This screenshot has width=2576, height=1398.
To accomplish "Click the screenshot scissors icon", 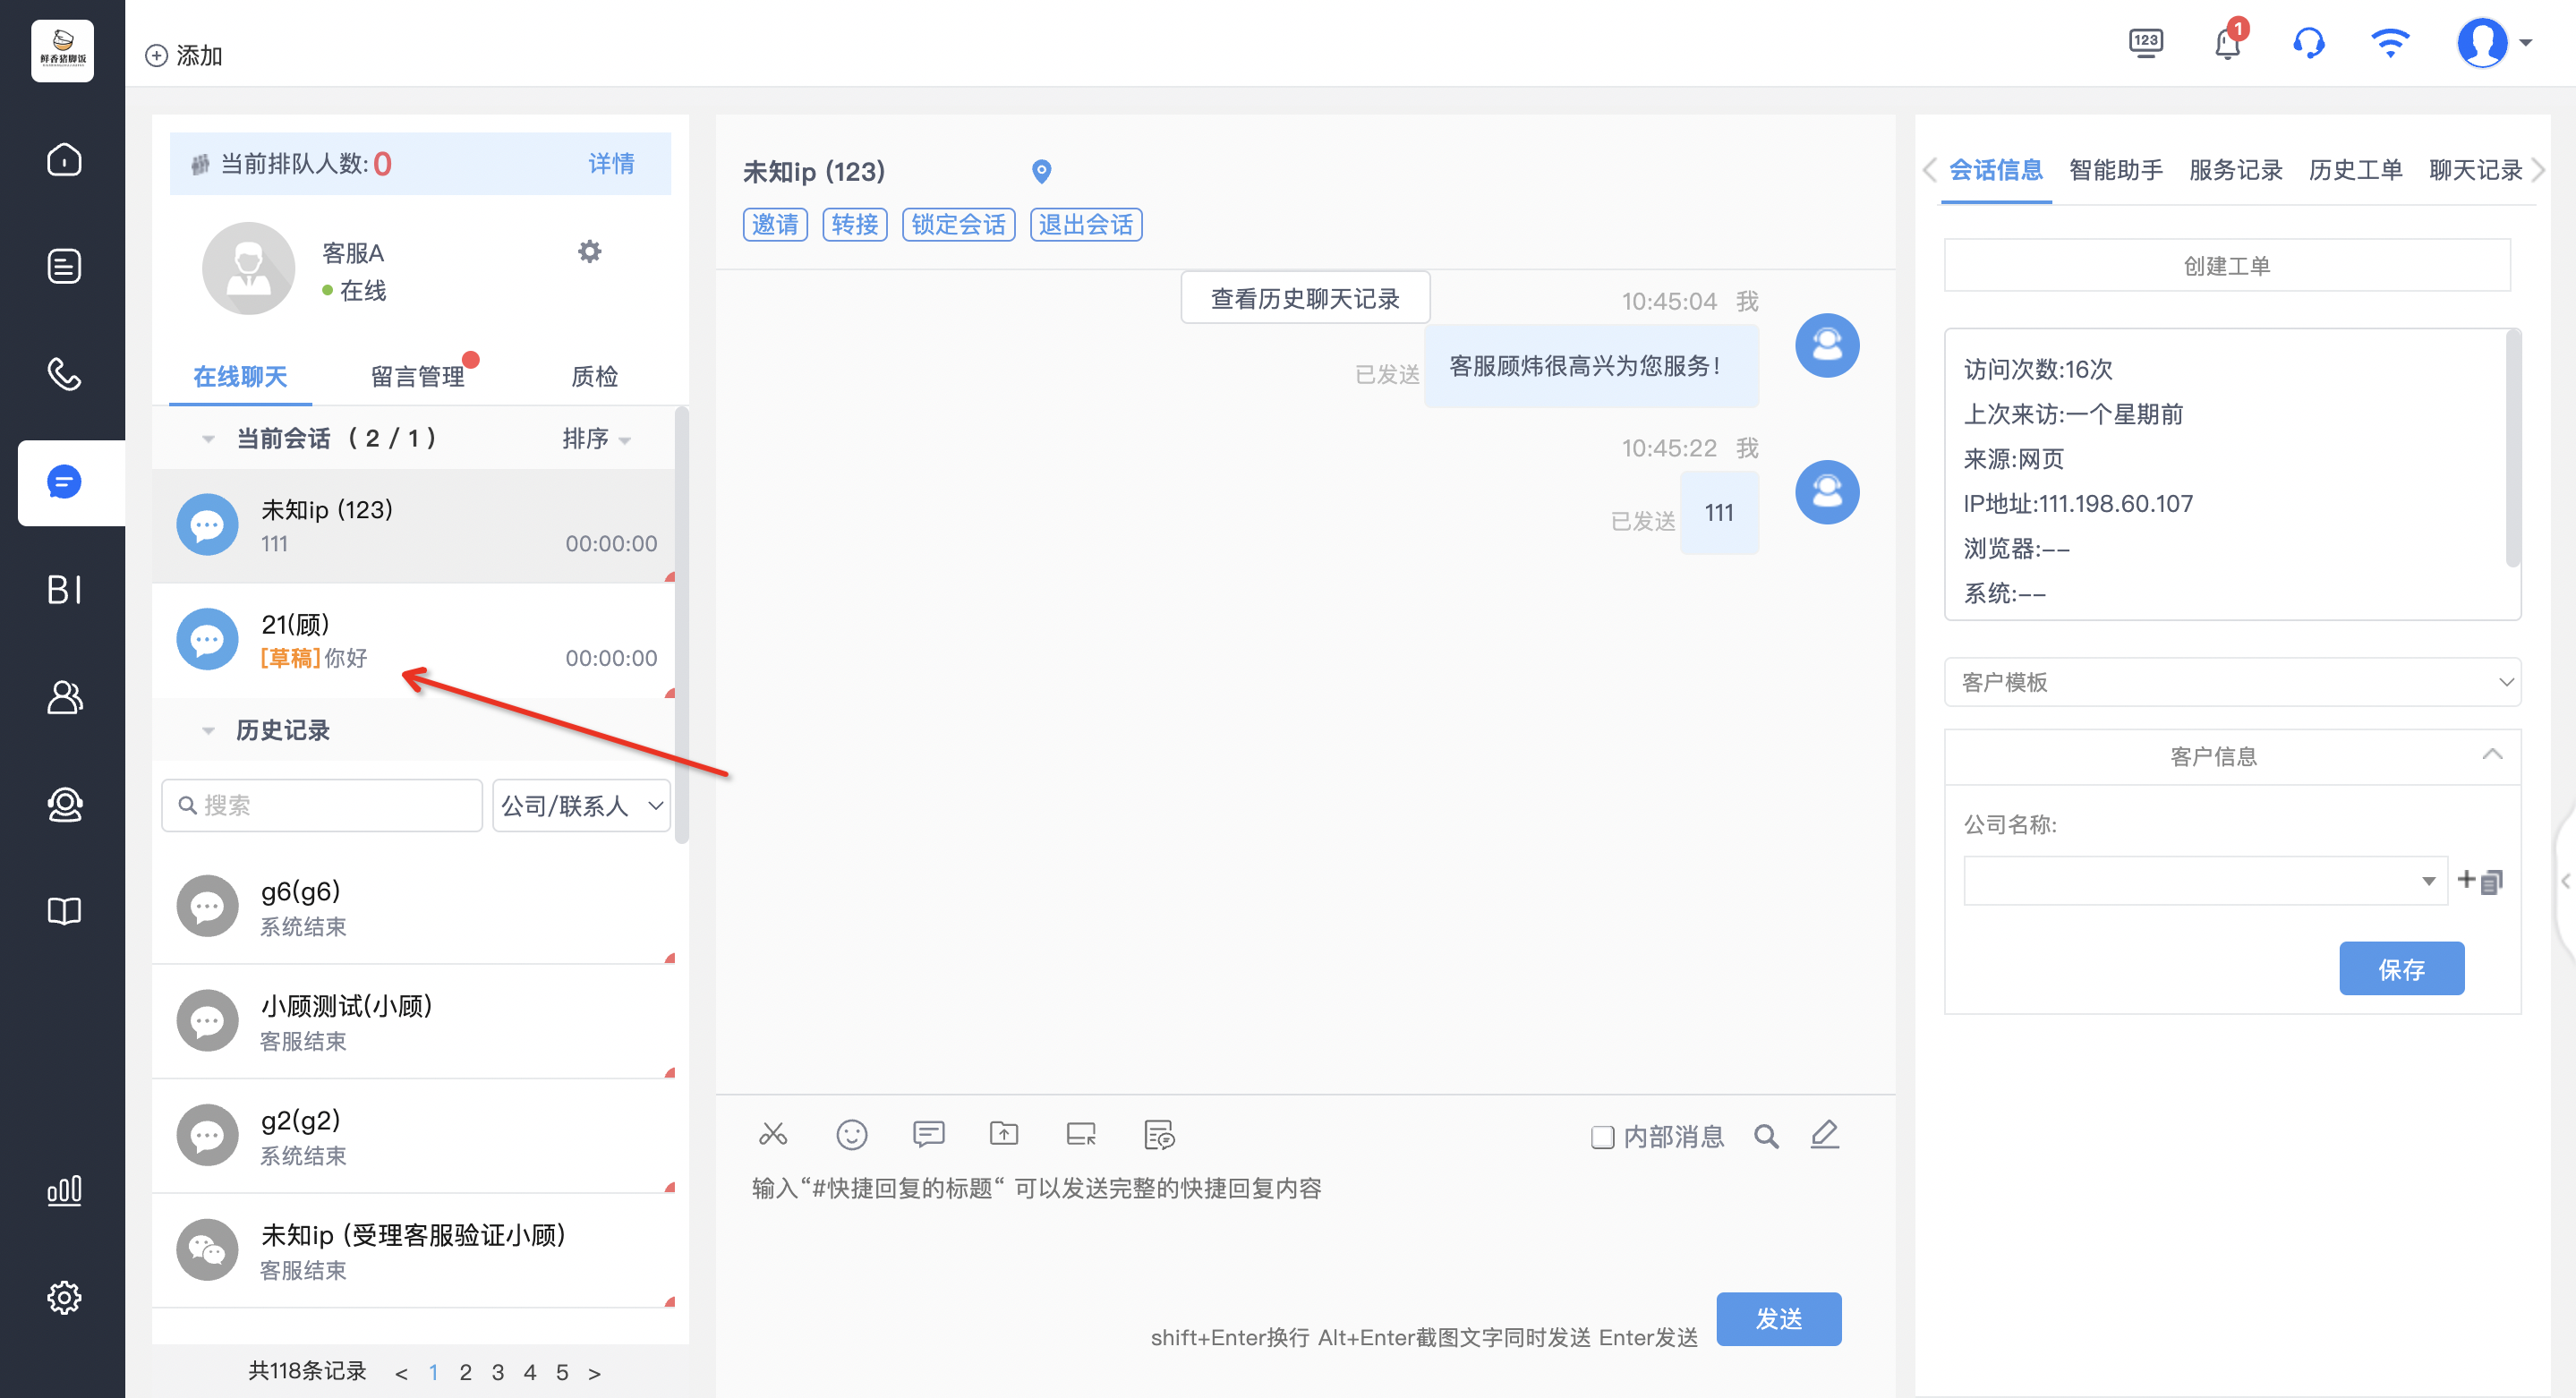I will pyautogui.click(x=773, y=1134).
